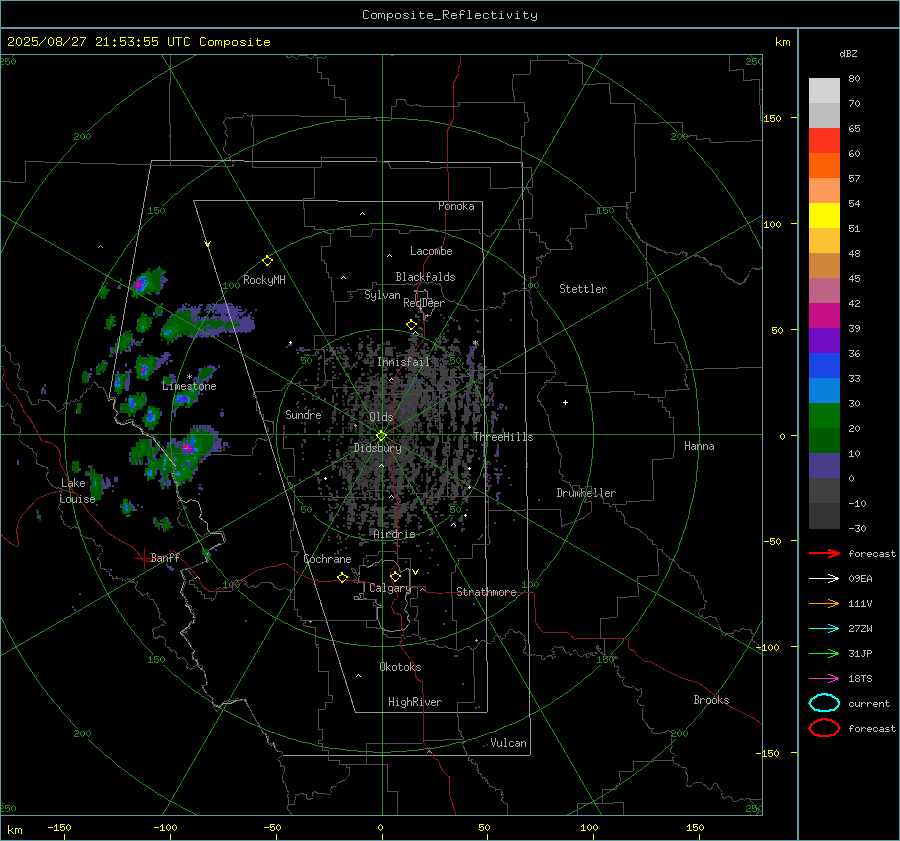Screen dimensions: 900x841
Task: Click yellow radar-site diamond near Didsbury
Action: (x=381, y=436)
